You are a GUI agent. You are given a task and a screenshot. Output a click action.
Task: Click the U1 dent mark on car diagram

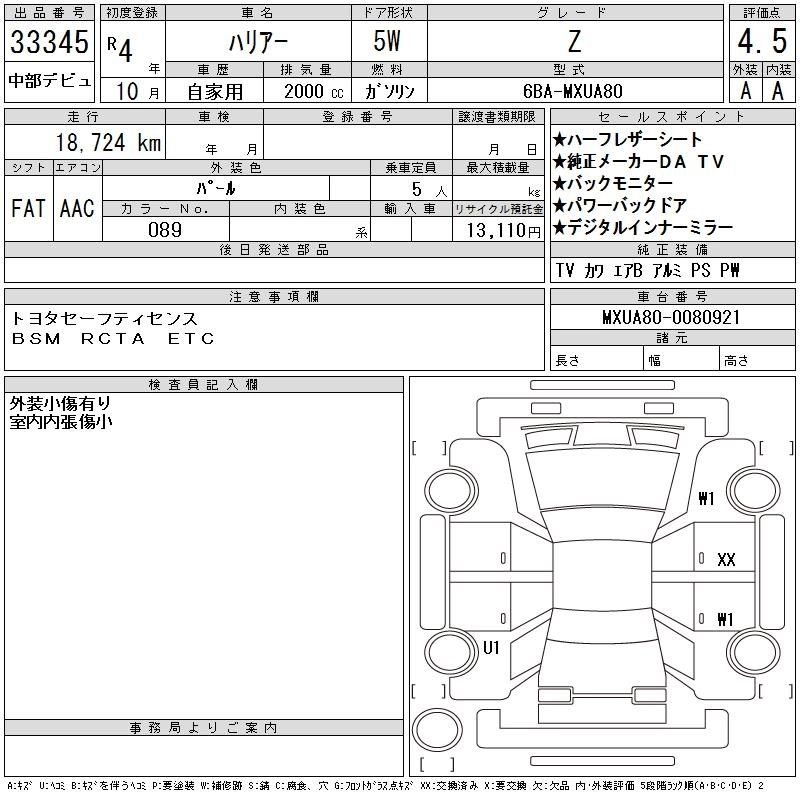click(491, 647)
